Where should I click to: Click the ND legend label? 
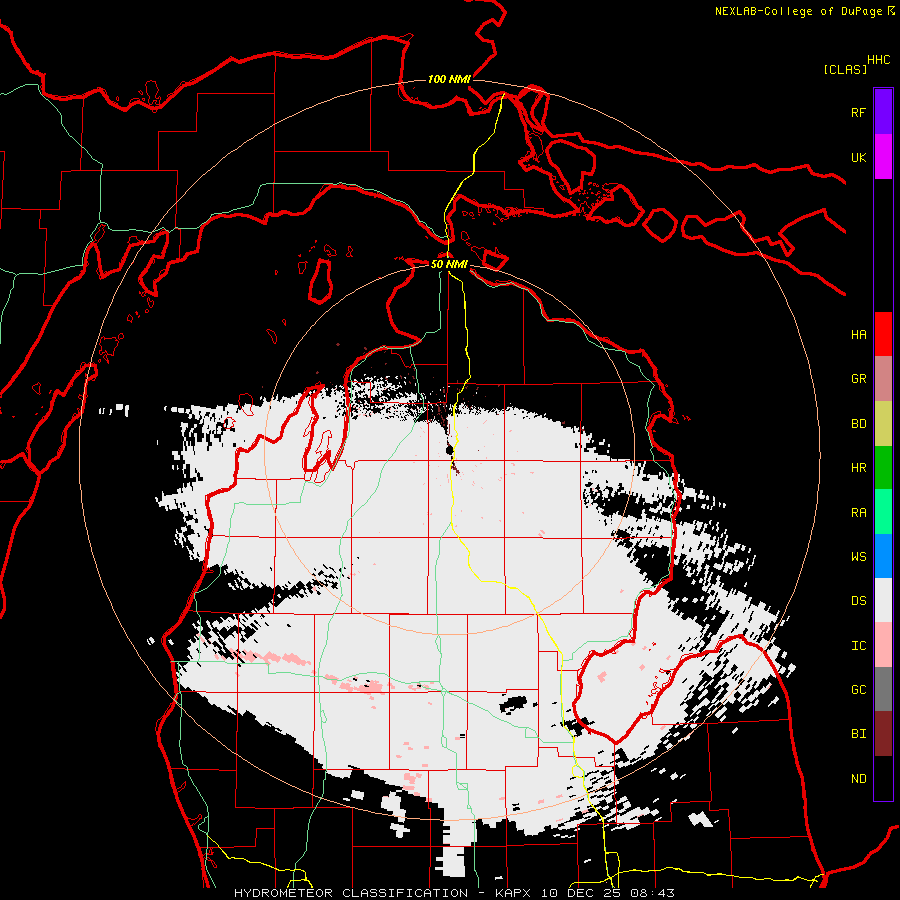coord(858,779)
